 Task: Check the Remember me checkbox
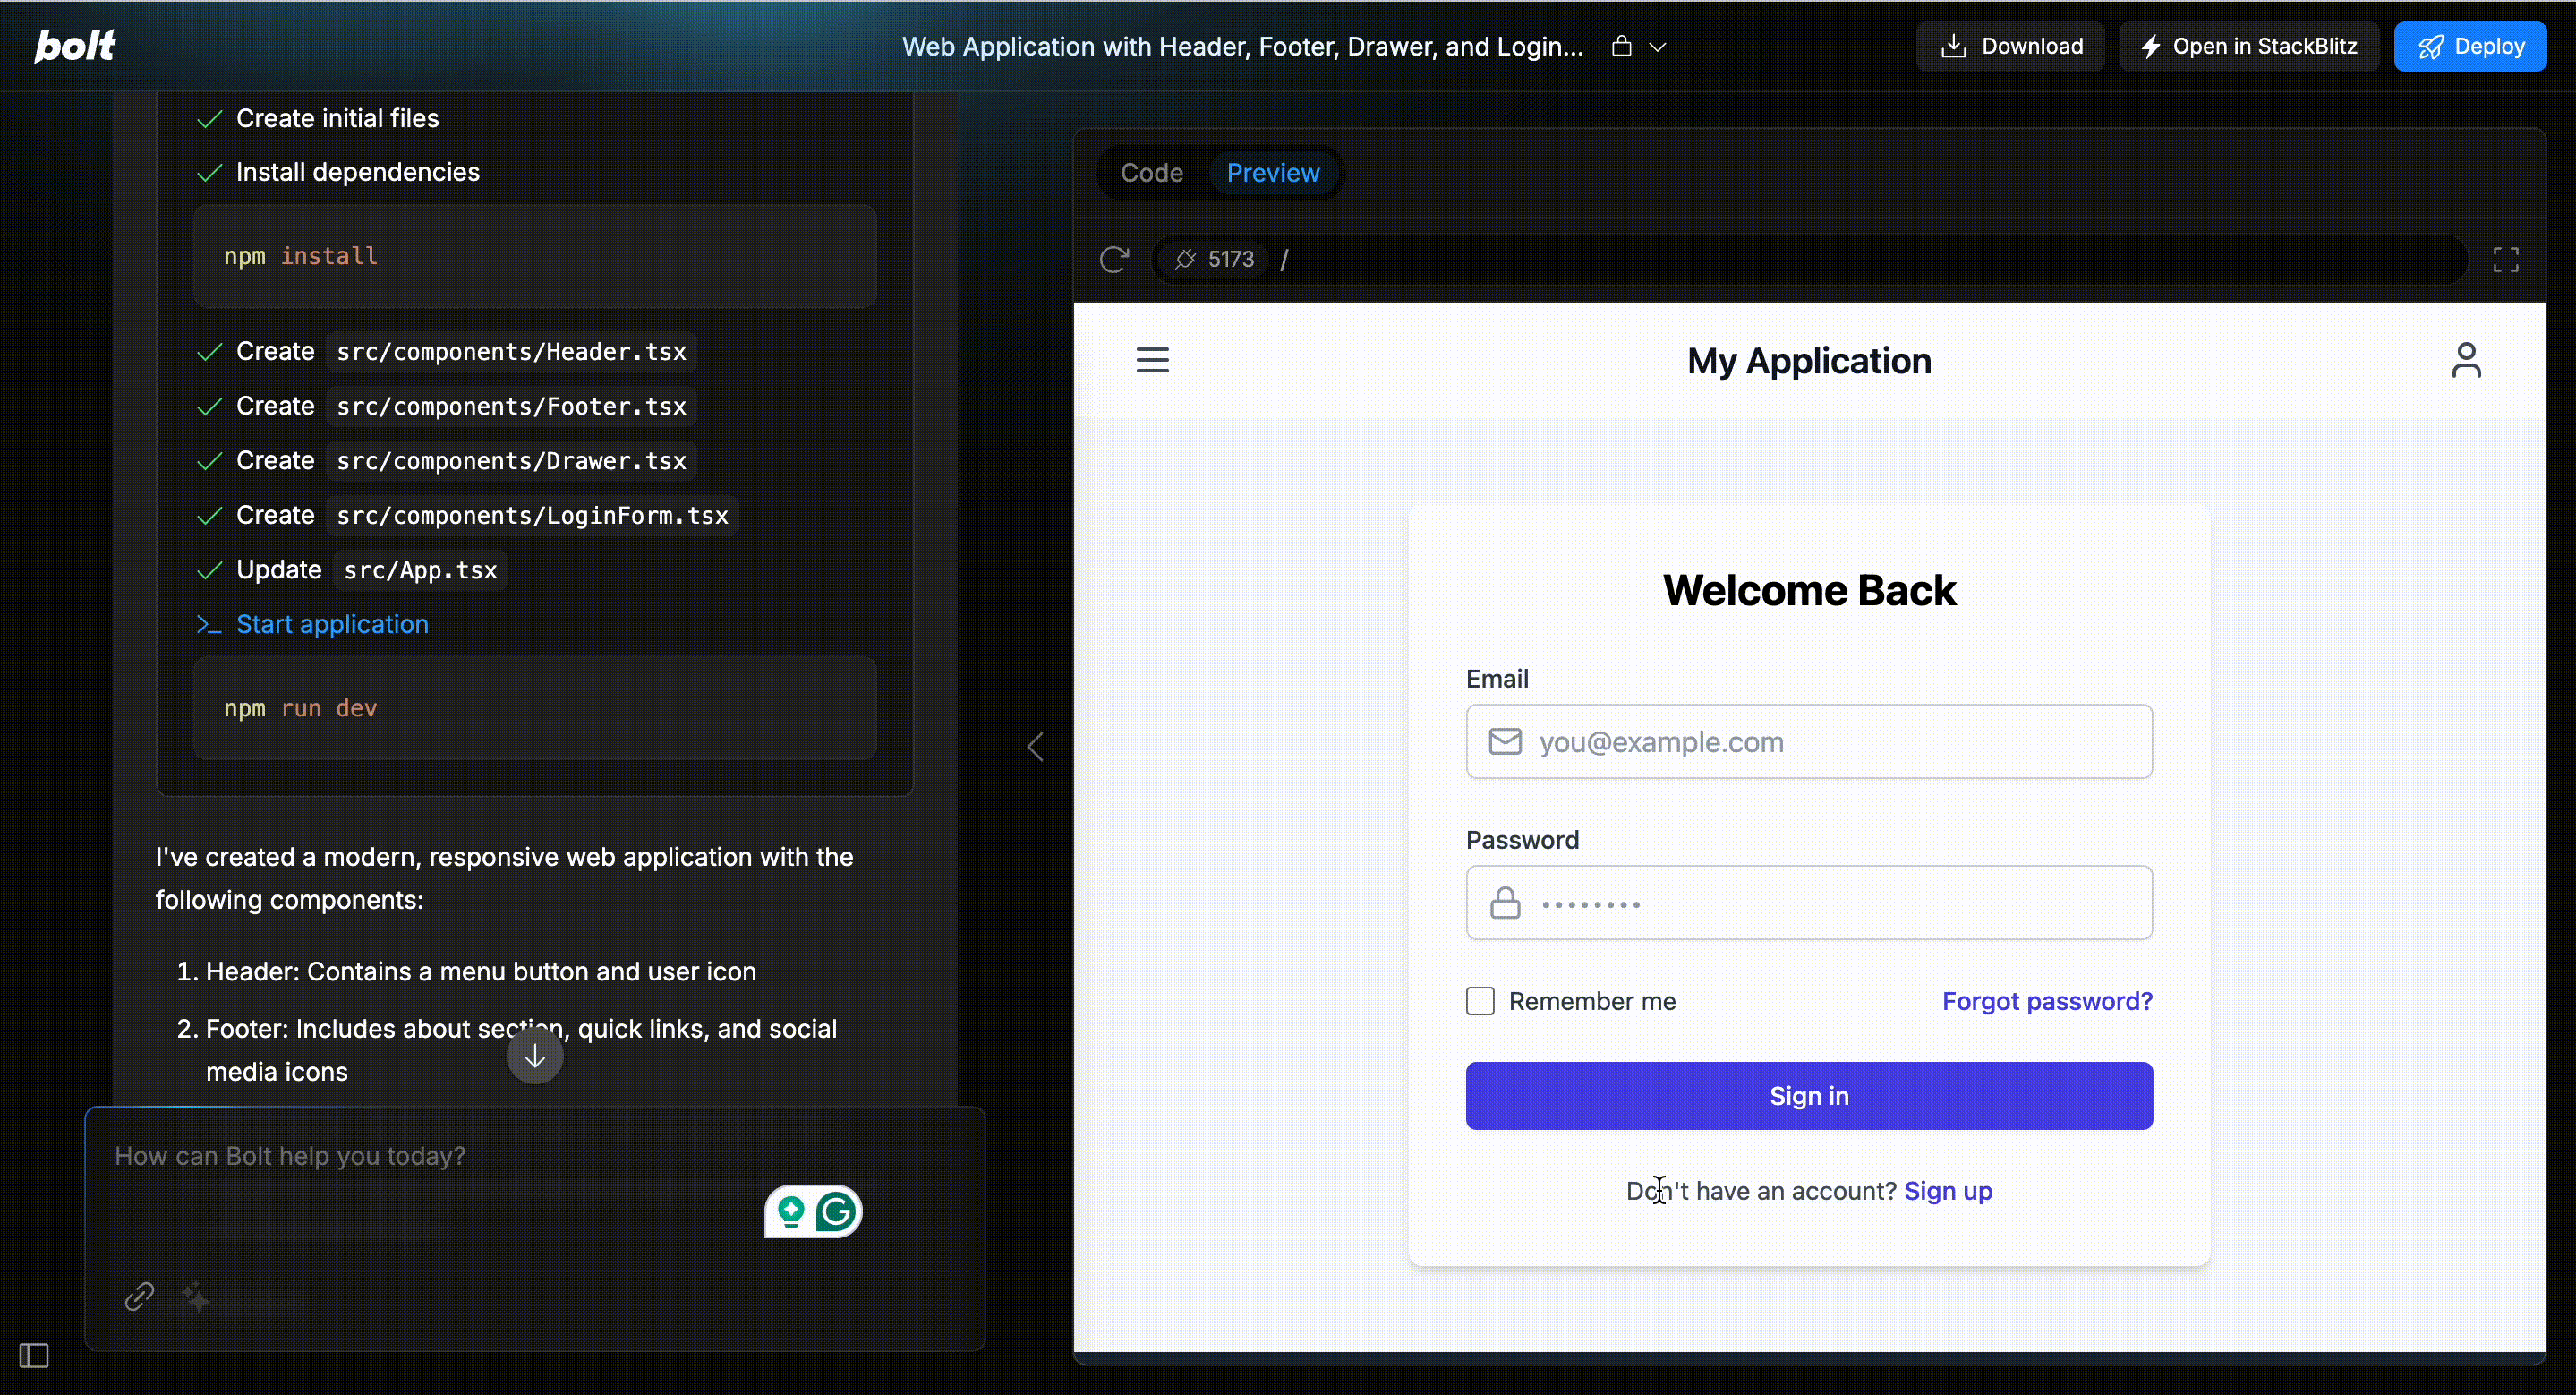click(1480, 1001)
